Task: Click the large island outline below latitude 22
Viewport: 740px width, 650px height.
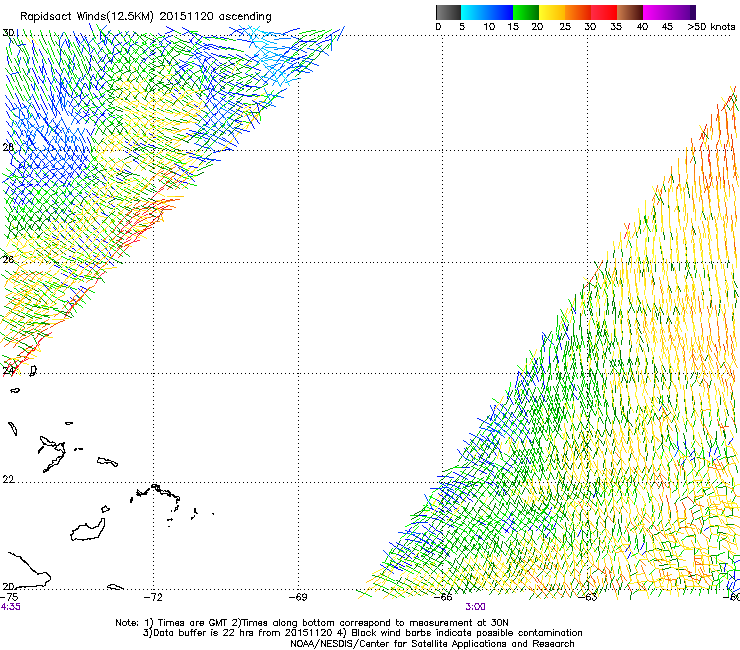Action: coord(88,530)
